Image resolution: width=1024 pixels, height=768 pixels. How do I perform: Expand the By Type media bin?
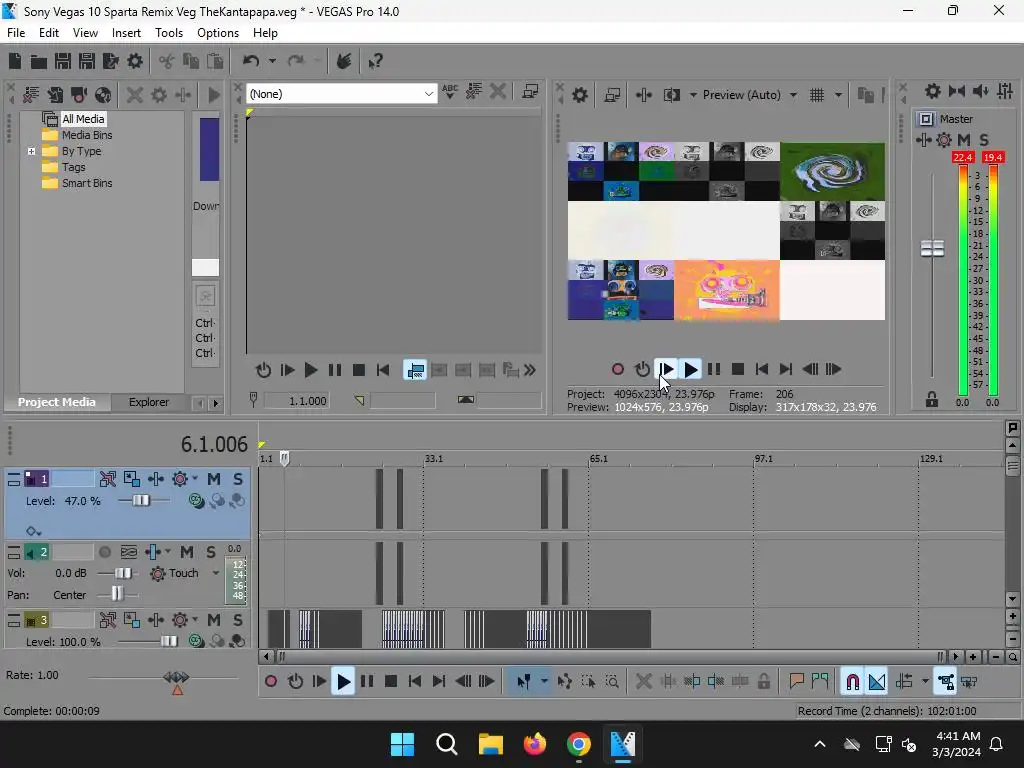[31, 152]
